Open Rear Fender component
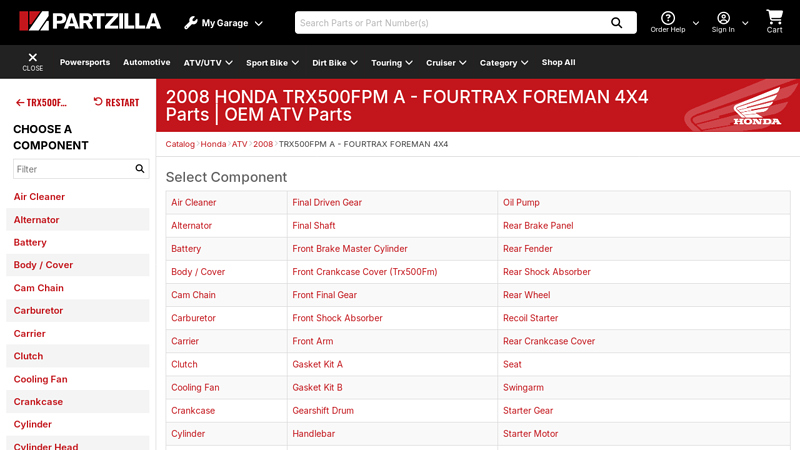This screenshot has height=450, width=800. coord(528,249)
